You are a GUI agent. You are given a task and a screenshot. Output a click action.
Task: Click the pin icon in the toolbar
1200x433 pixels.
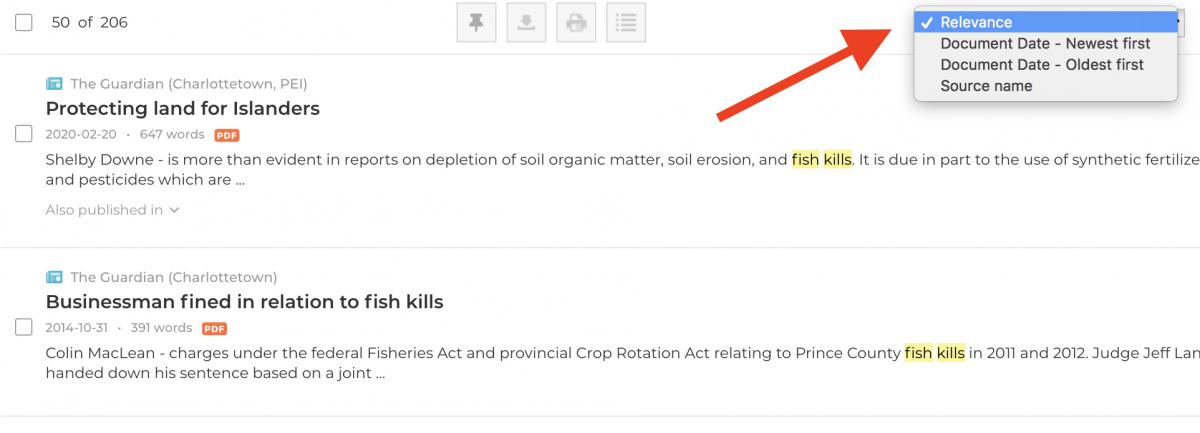click(476, 23)
